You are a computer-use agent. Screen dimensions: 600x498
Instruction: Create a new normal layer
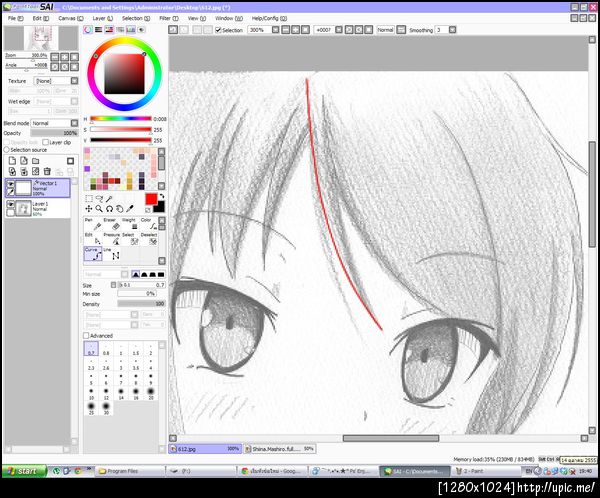point(12,161)
